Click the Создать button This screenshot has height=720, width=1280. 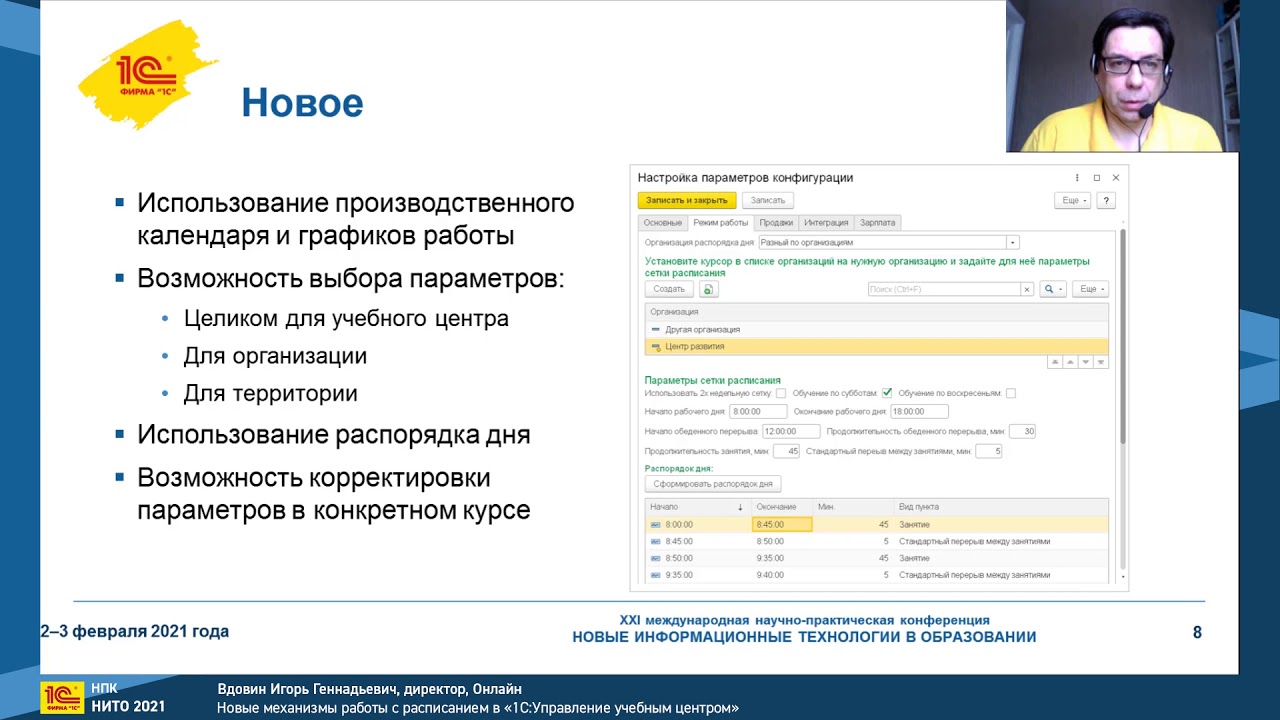tap(669, 289)
